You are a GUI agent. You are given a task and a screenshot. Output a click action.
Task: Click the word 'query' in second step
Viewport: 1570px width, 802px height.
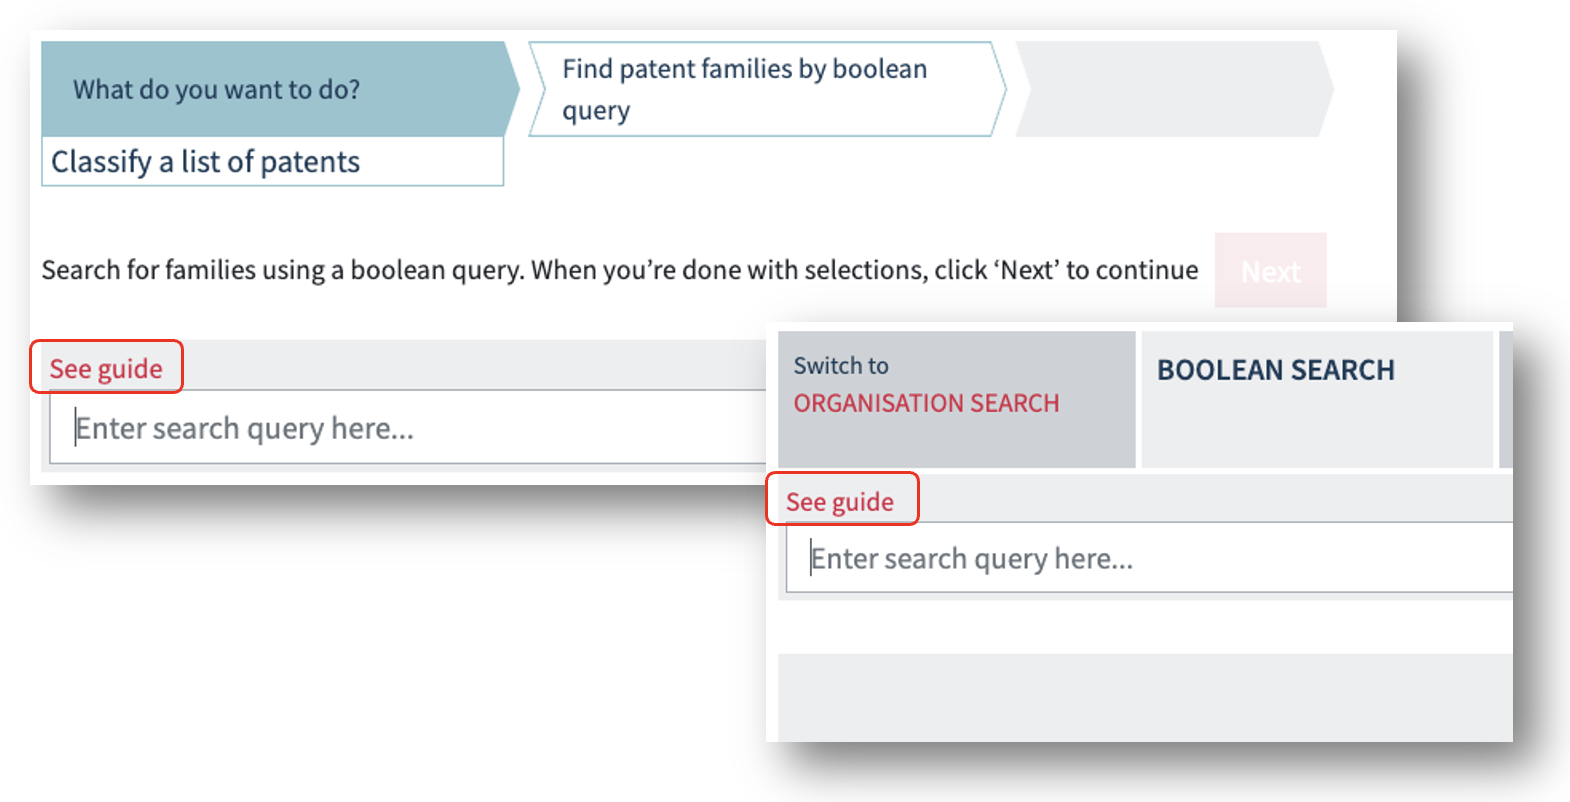tap(596, 111)
